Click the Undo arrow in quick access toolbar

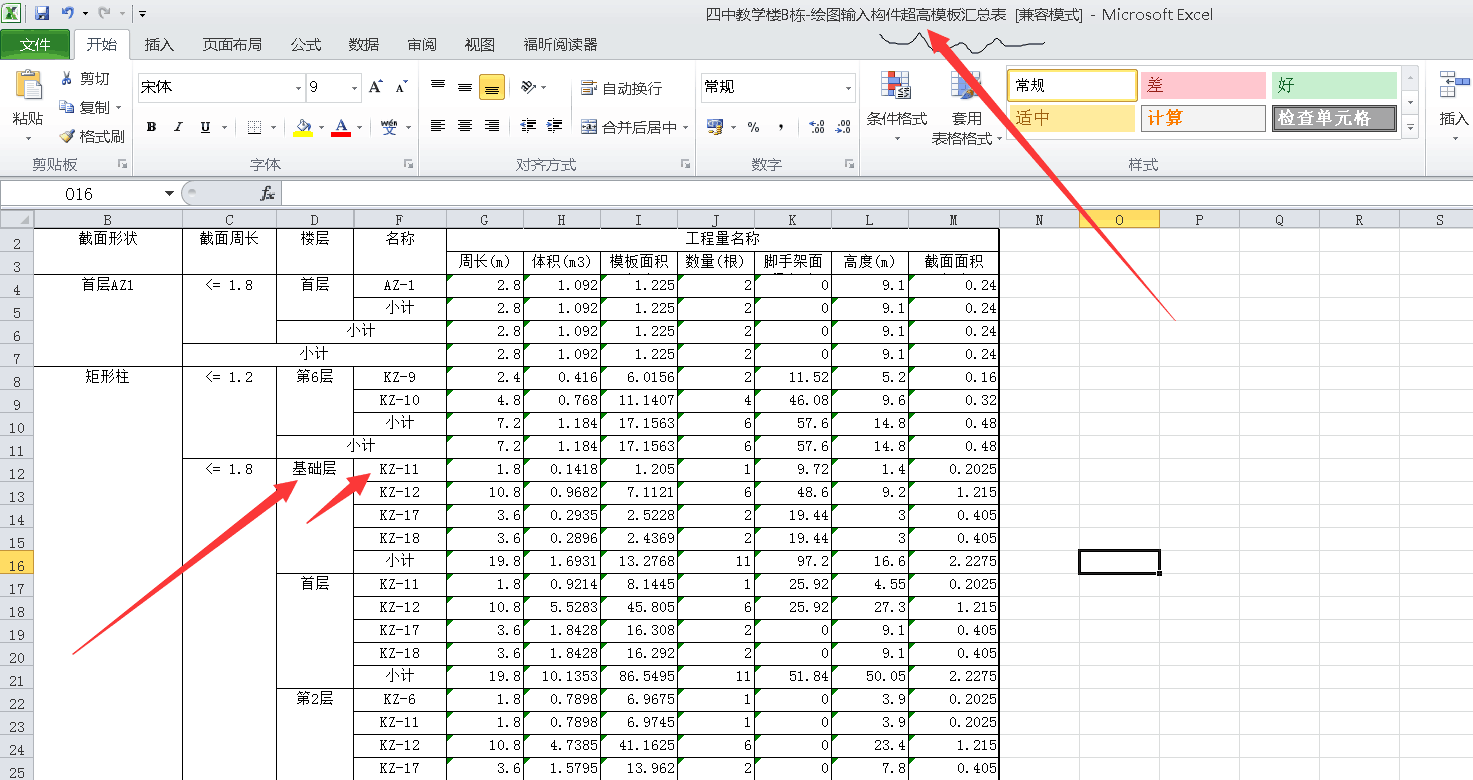point(67,13)
